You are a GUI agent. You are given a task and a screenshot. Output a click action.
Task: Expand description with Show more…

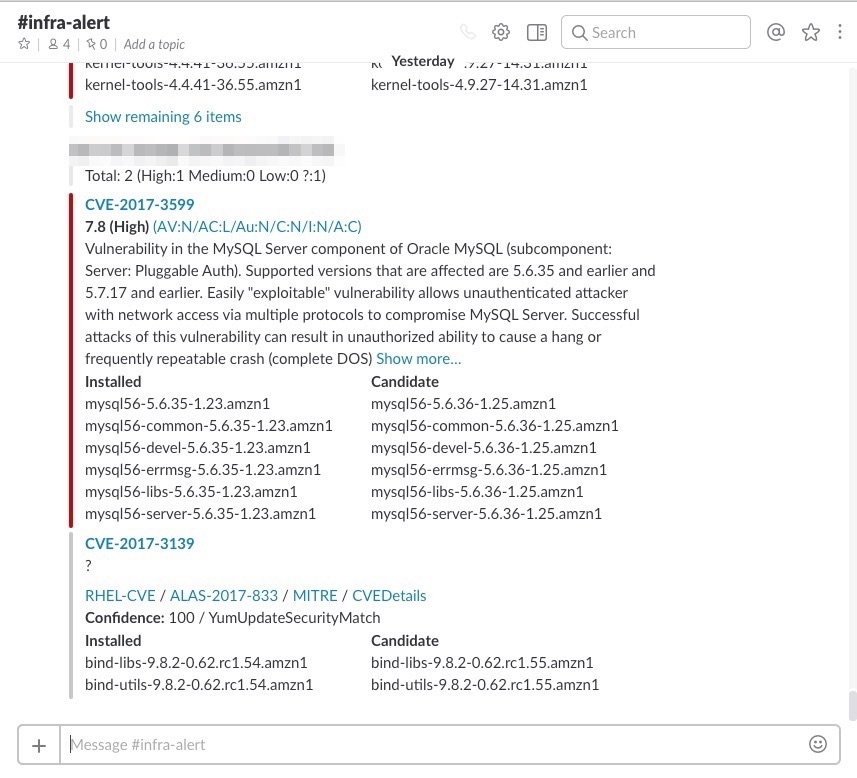tap(418, 358)
